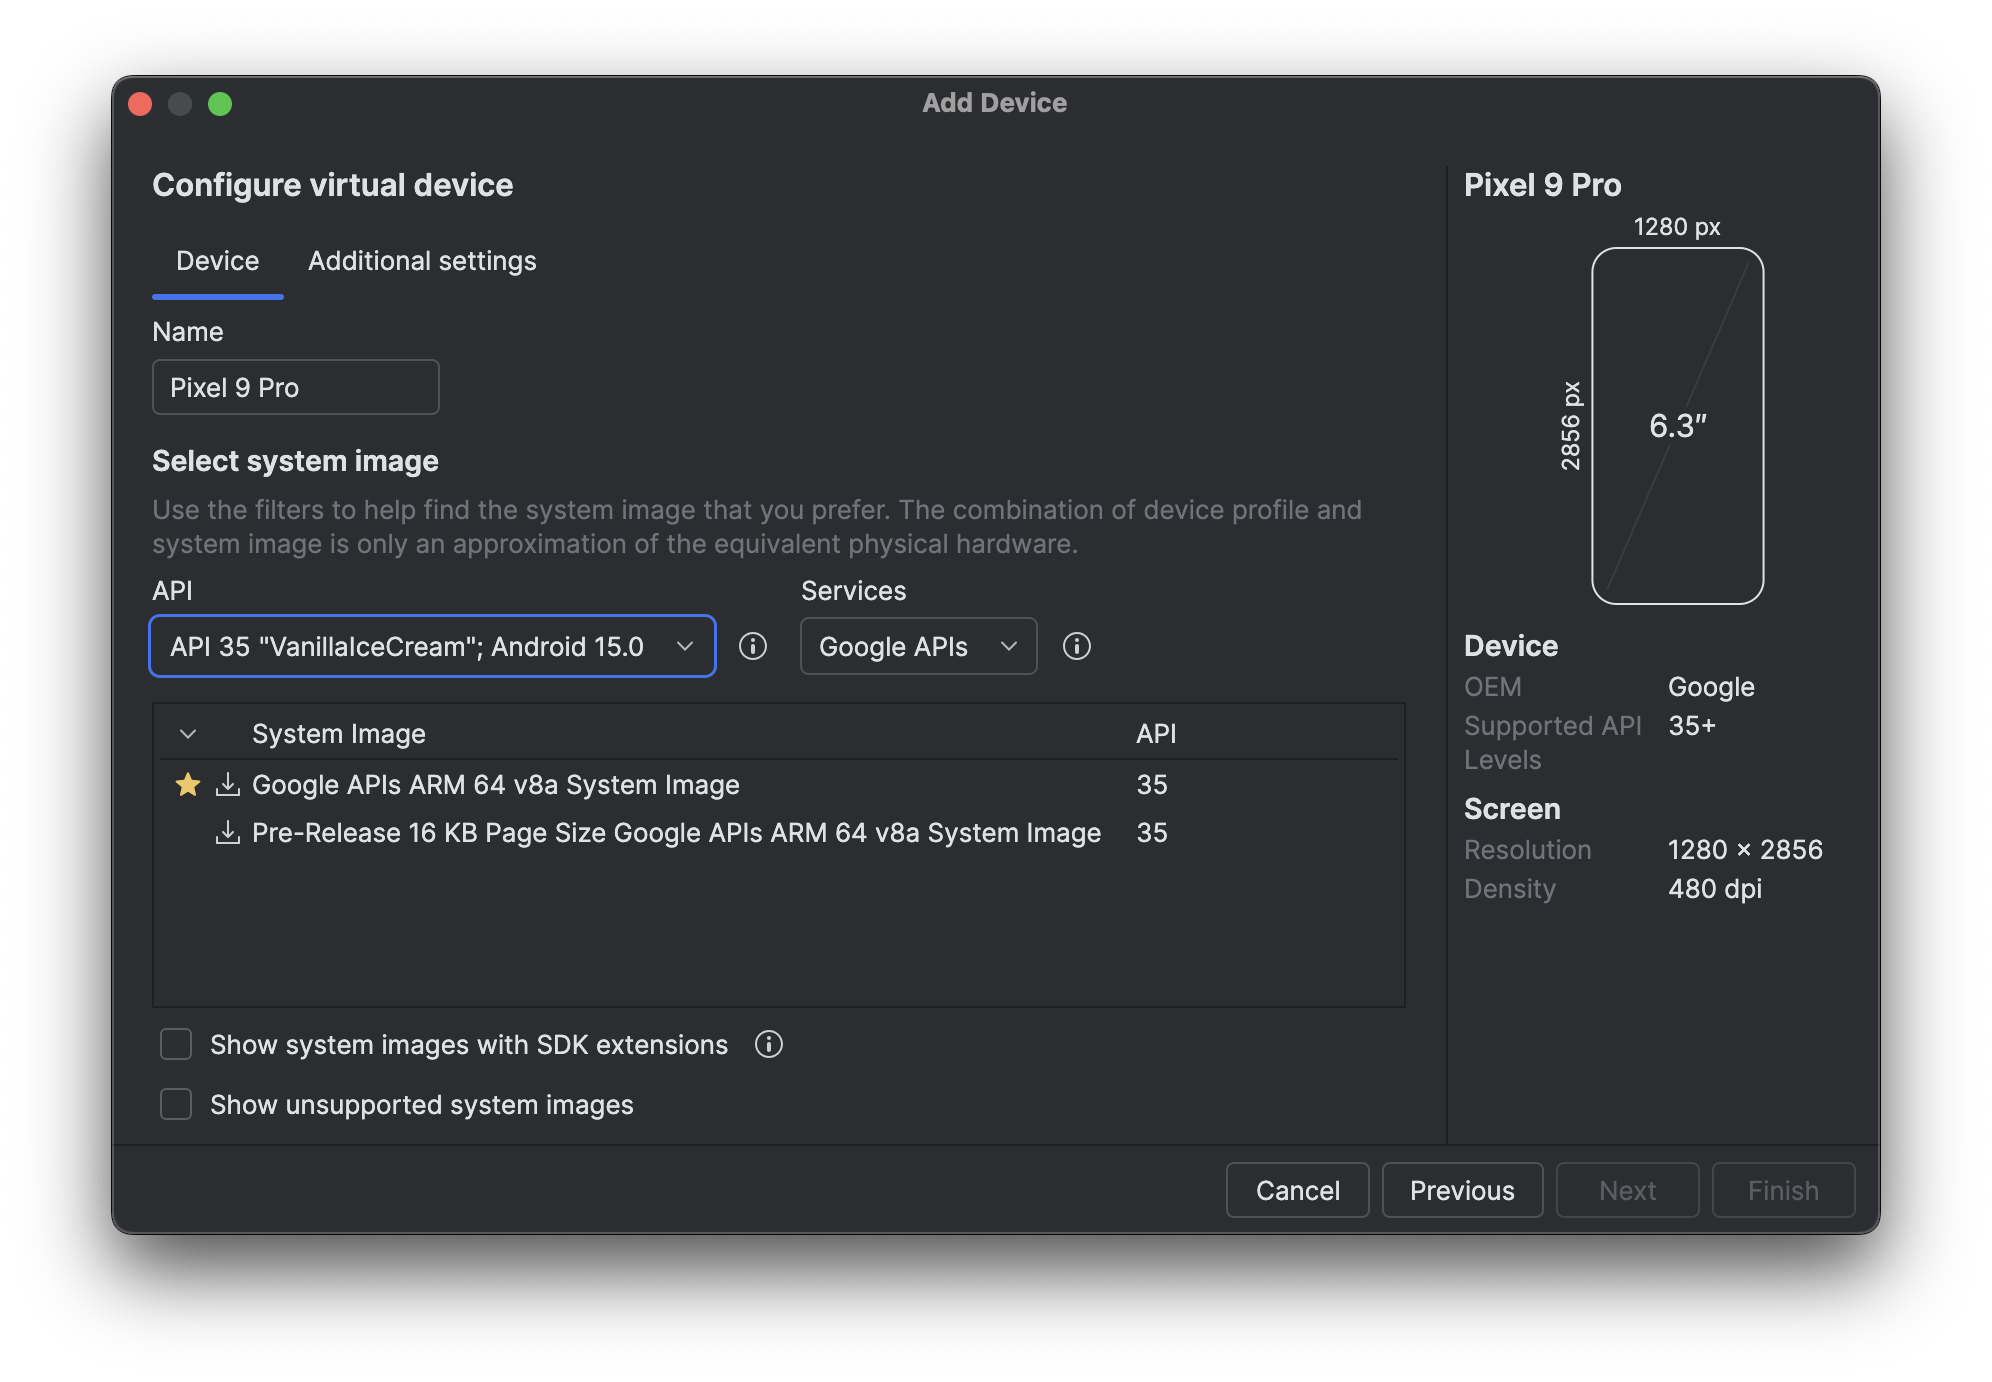Select the Pre-Release 16 KB system image row
The image size is (1992, 1382).
(x=675, y=832)
